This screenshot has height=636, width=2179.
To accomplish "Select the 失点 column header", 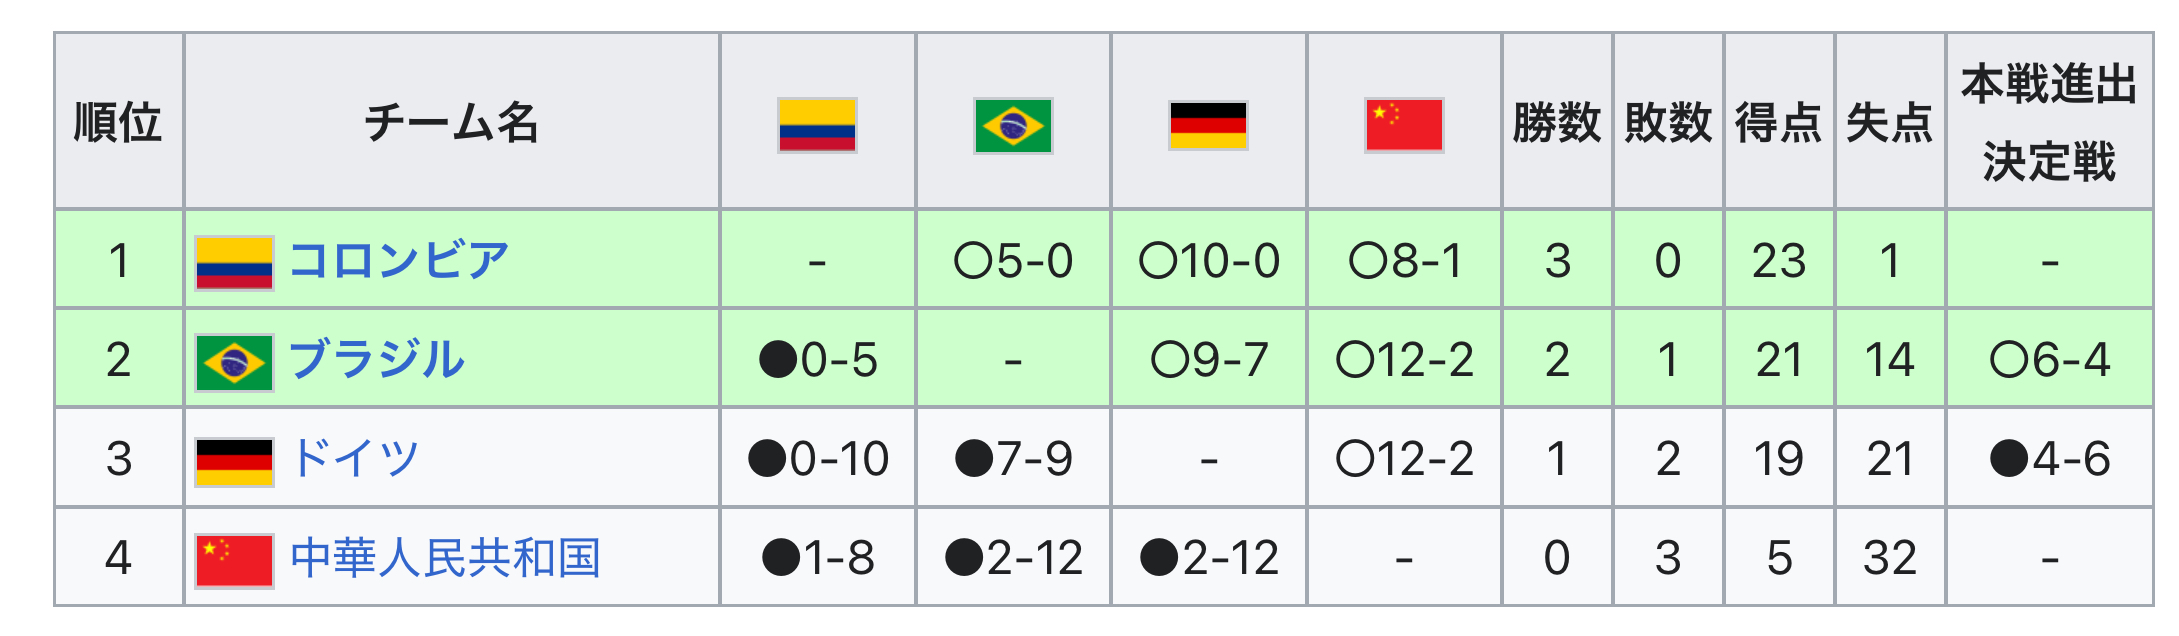I will click(x=1889, y=123).
